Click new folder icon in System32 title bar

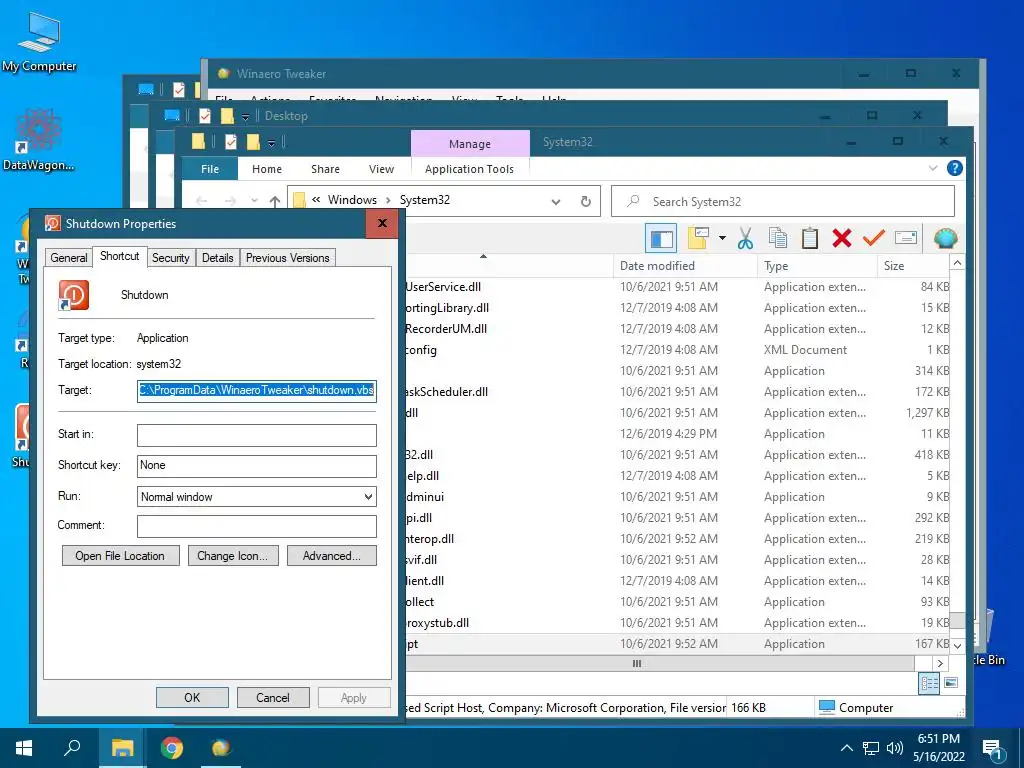coord(253,142)
